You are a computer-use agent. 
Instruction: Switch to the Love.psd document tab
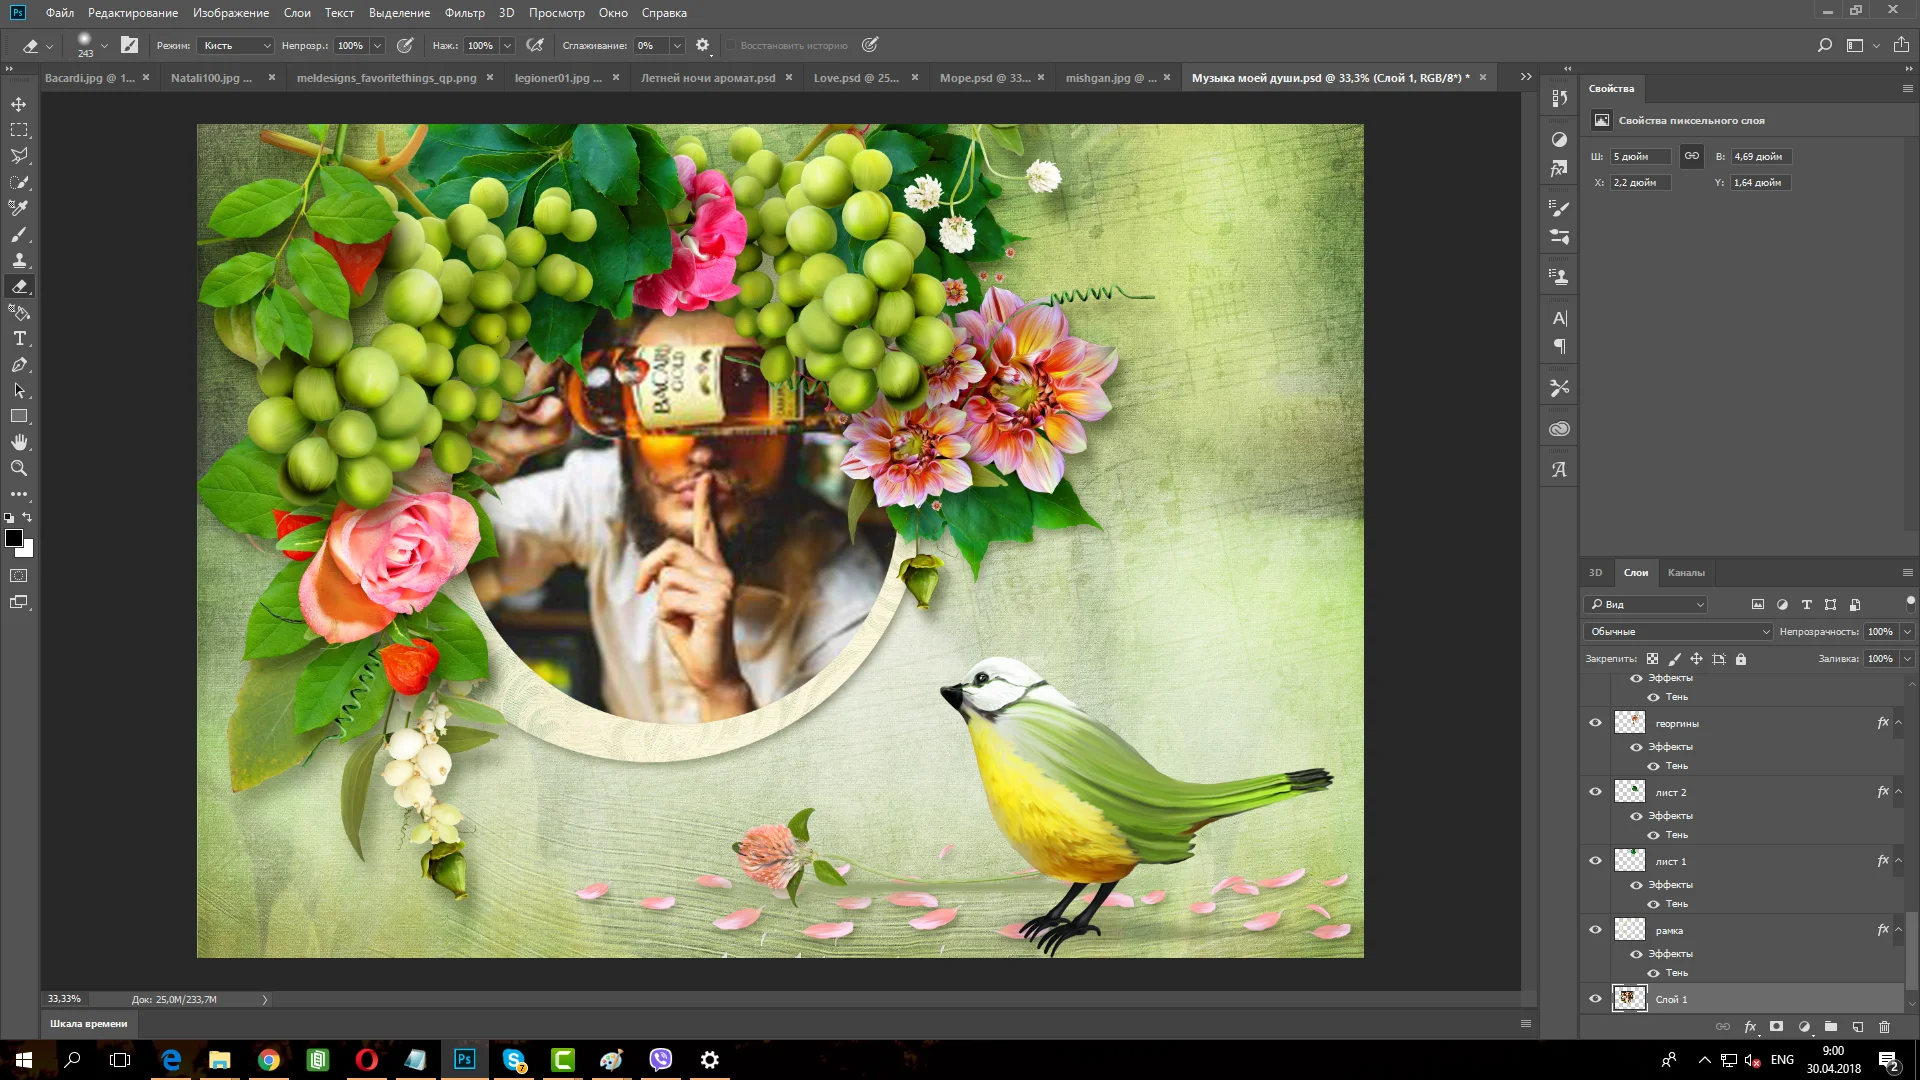(x=856, y=78)
